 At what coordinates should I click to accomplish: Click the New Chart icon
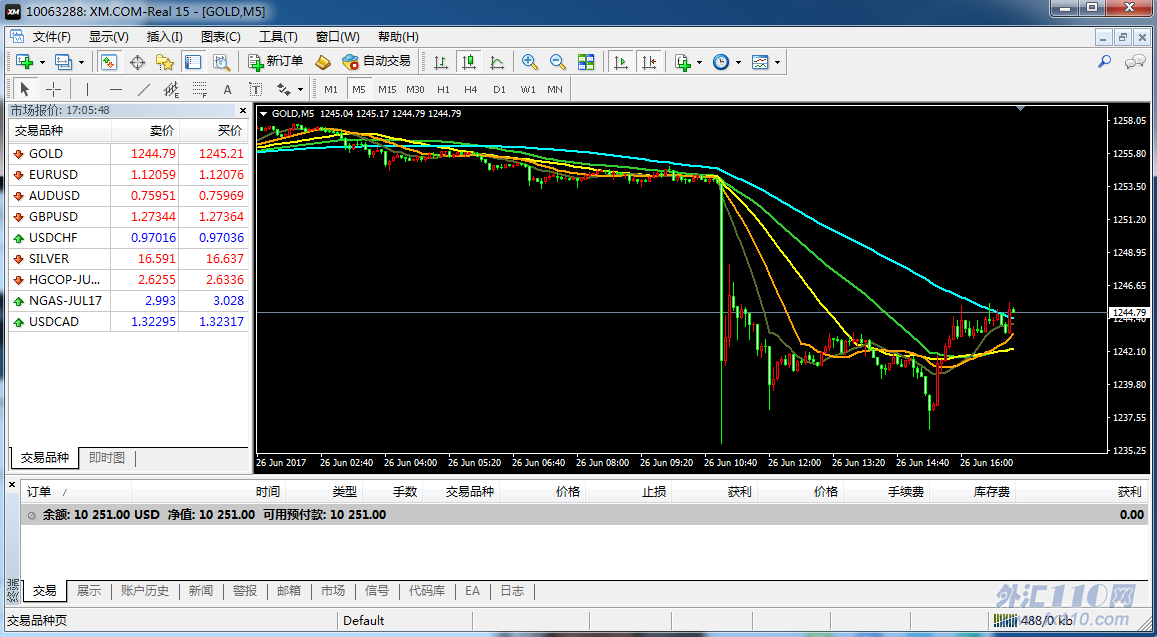click(24, 62)
